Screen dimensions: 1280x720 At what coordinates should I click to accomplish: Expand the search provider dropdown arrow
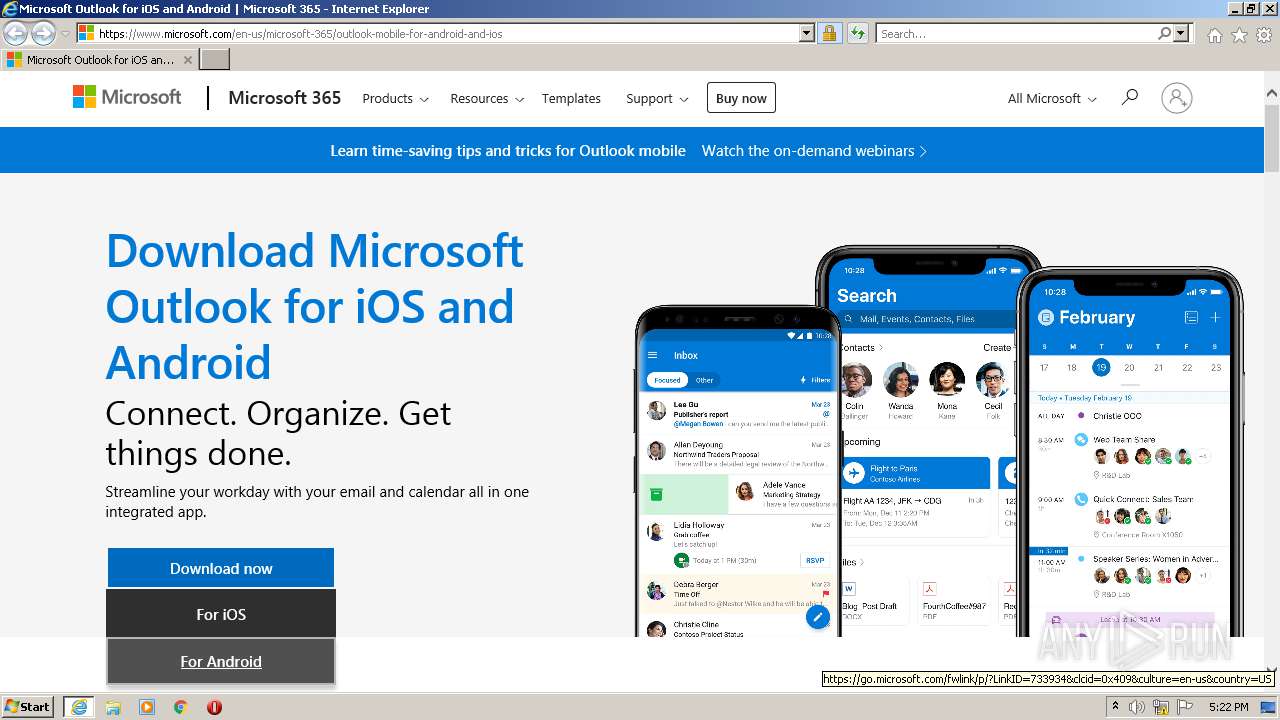[x=1181, y=33]
